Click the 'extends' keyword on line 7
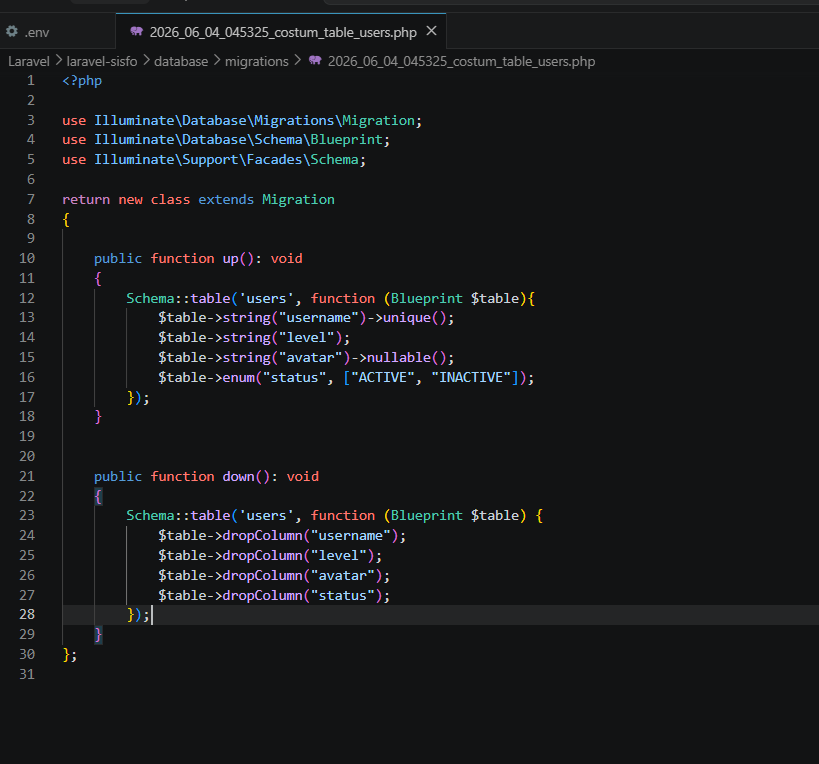This screenshot has width=819, height=764. click(226, 199)
